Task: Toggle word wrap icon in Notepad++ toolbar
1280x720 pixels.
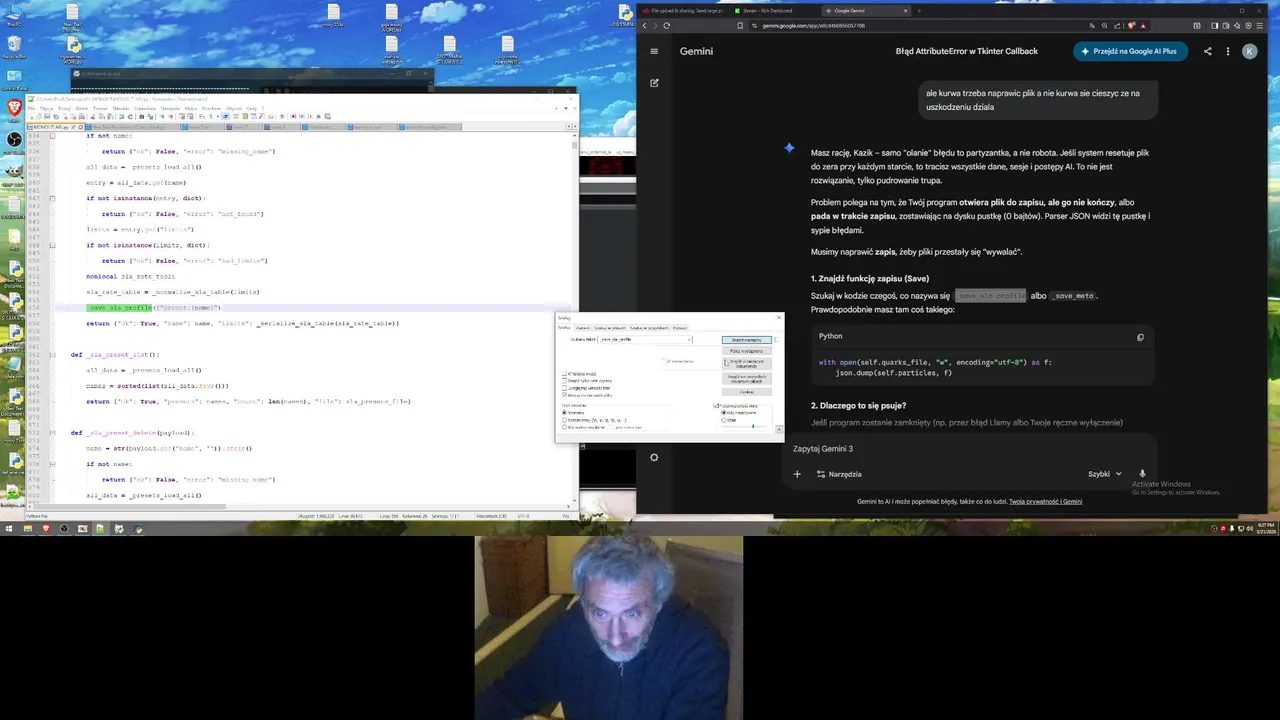Action: click(202, 117)
